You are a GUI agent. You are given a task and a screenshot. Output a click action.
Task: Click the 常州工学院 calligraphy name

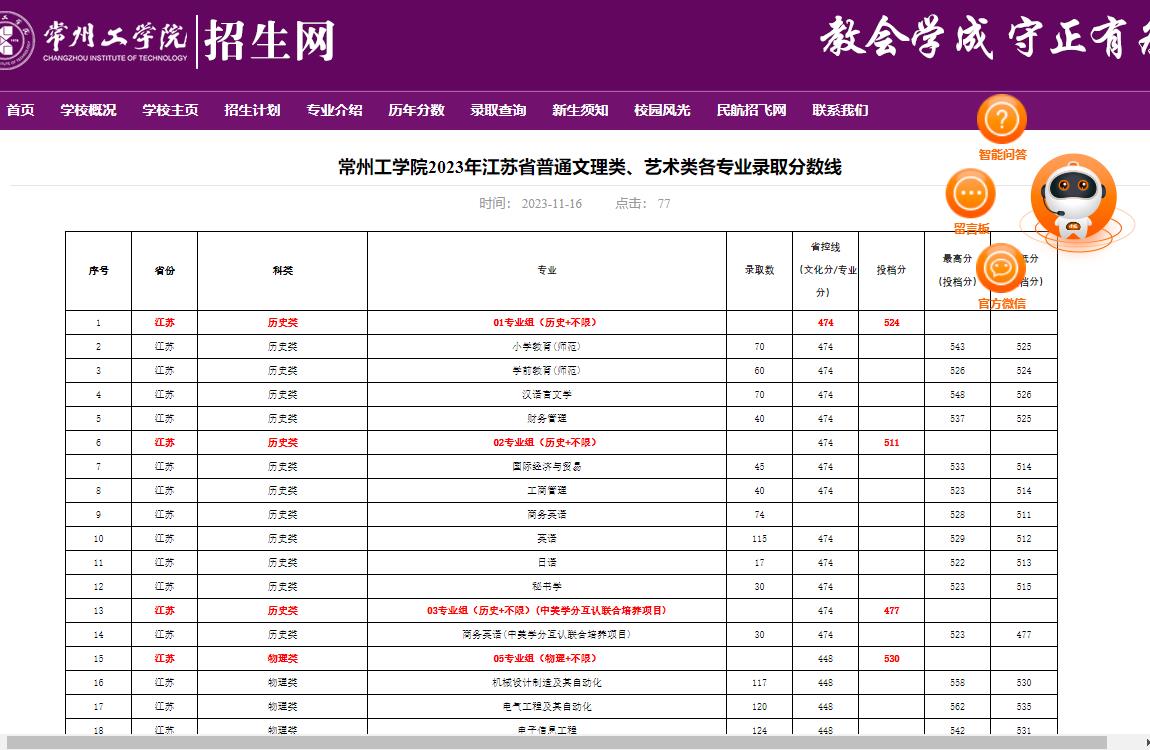tap(115, 35)
